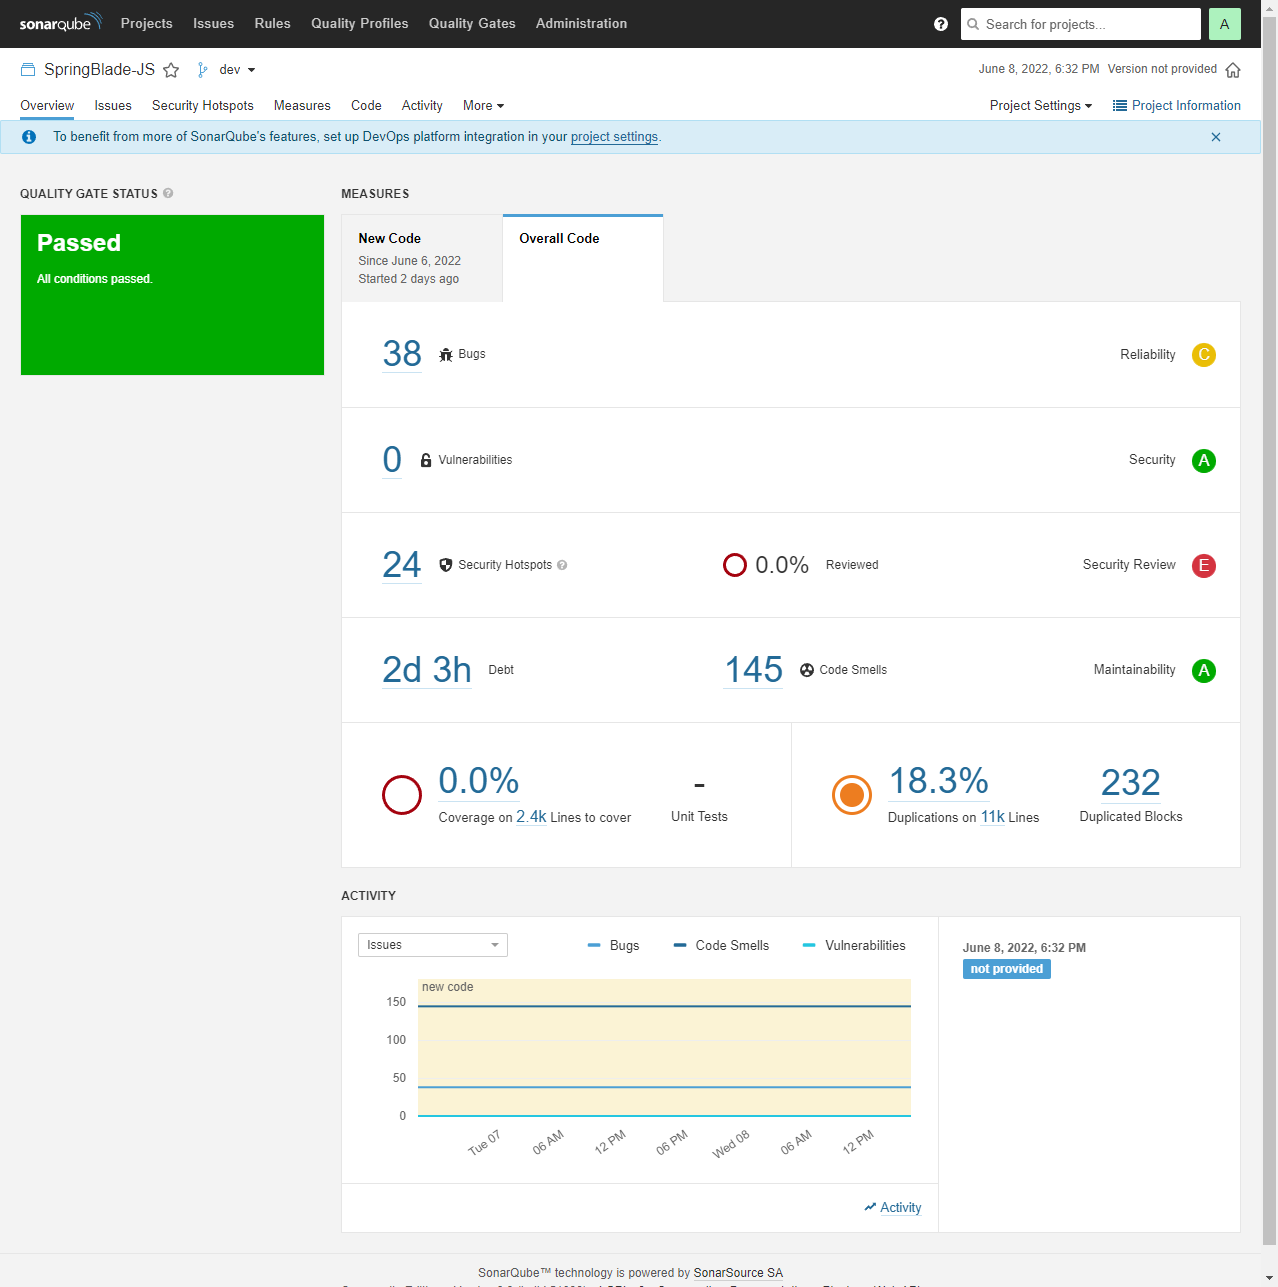
Task: Switch to the Code tab
Action: 366,106
